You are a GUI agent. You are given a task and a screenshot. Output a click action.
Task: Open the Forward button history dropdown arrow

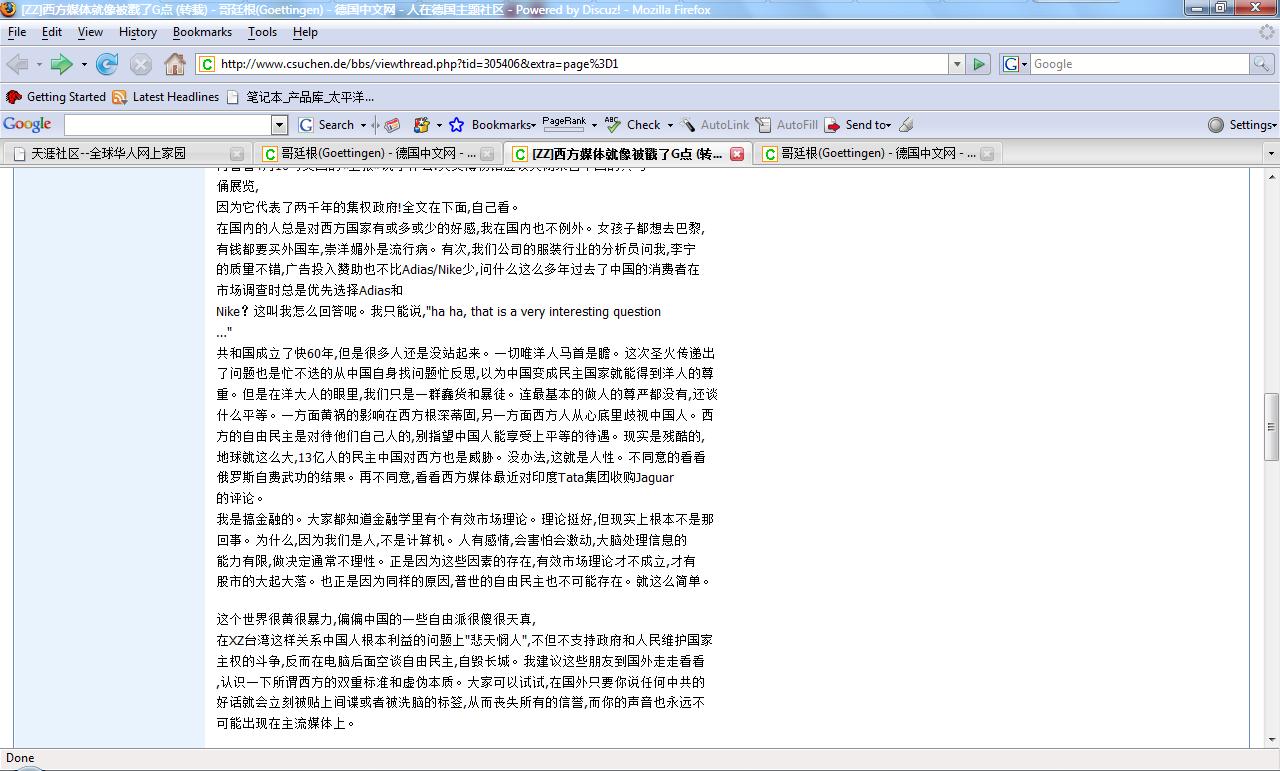coord(84,64)
